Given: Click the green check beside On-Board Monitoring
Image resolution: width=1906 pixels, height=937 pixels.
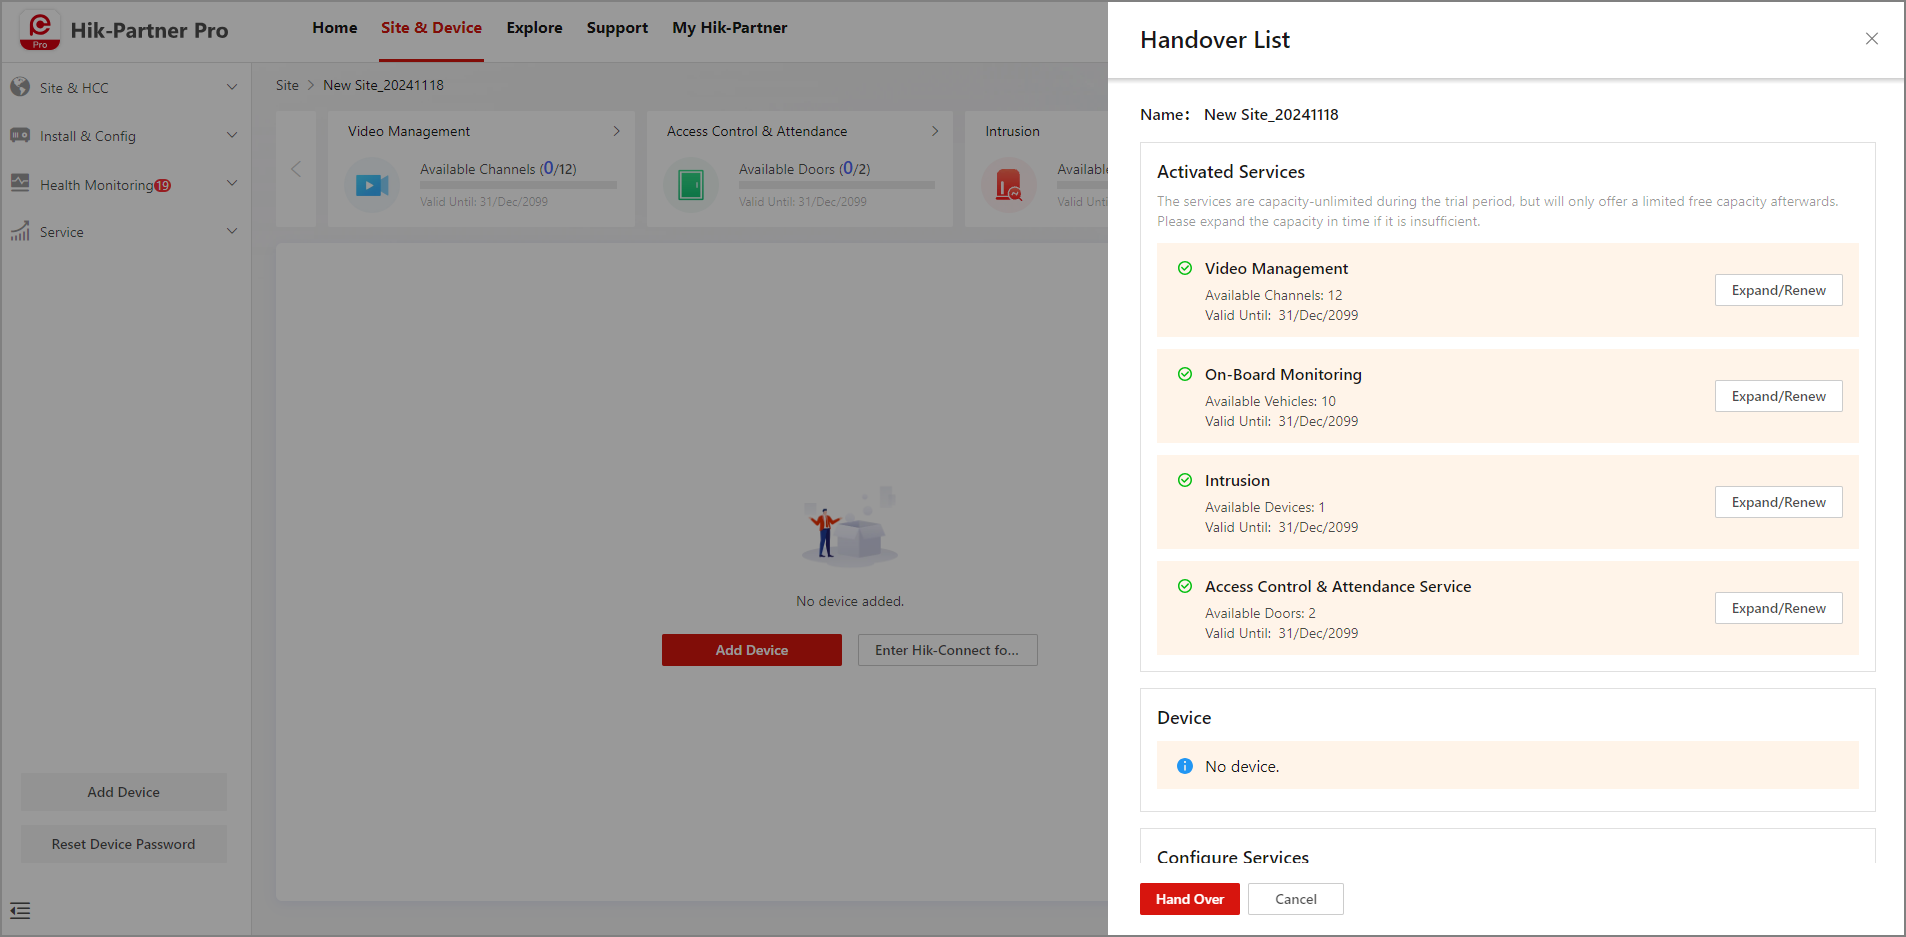Looking at the screenshot, I should pyautogui.click(x=1185, y=374).
